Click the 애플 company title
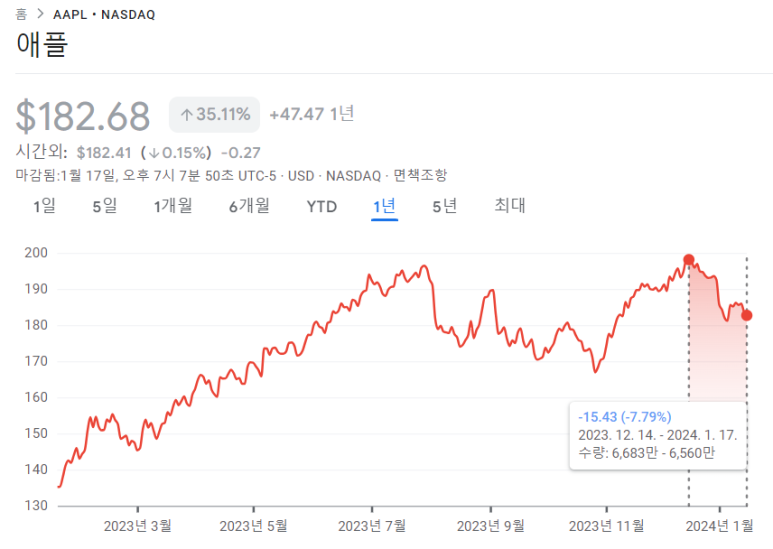 42,44
